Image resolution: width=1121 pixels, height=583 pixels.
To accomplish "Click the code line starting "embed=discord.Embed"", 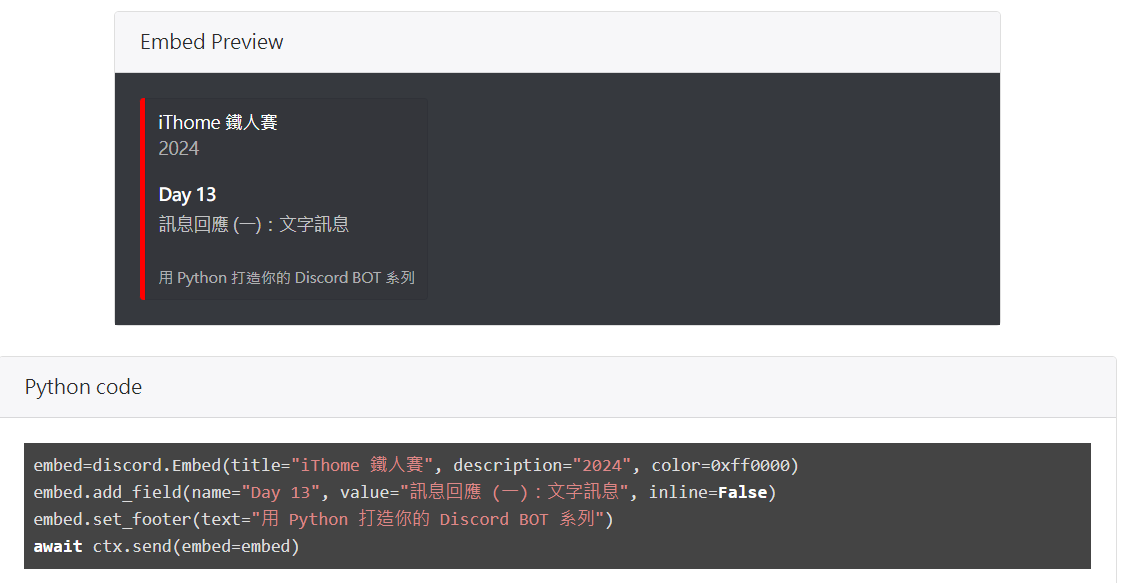I will (x=416, y=465).
